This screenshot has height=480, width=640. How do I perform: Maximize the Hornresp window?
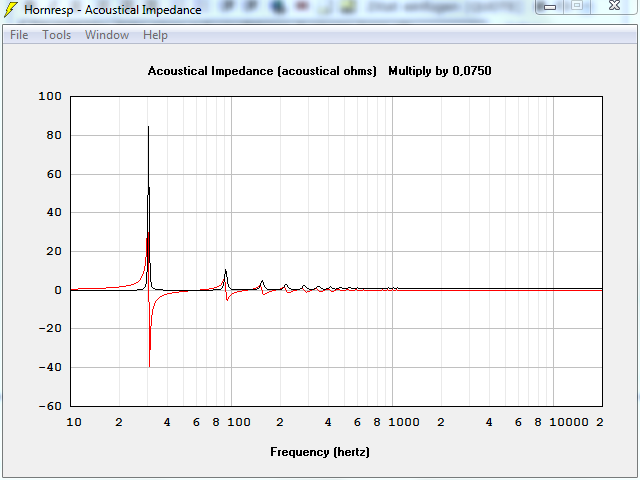(x=577, y=6)
